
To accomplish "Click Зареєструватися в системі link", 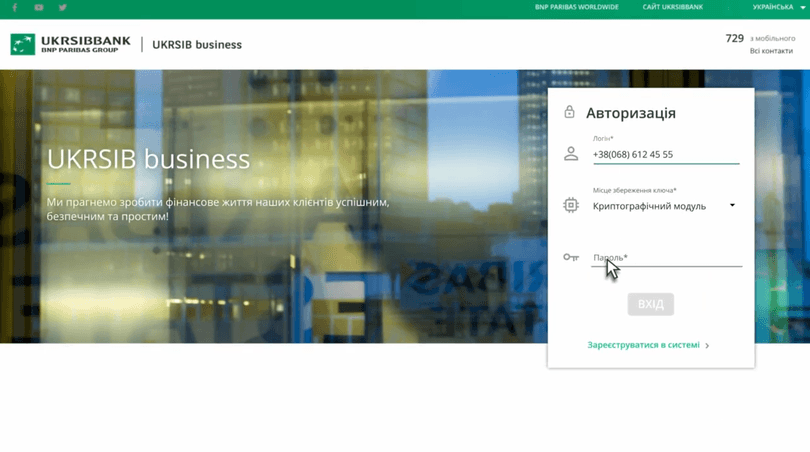I will (x=643, y=345).
